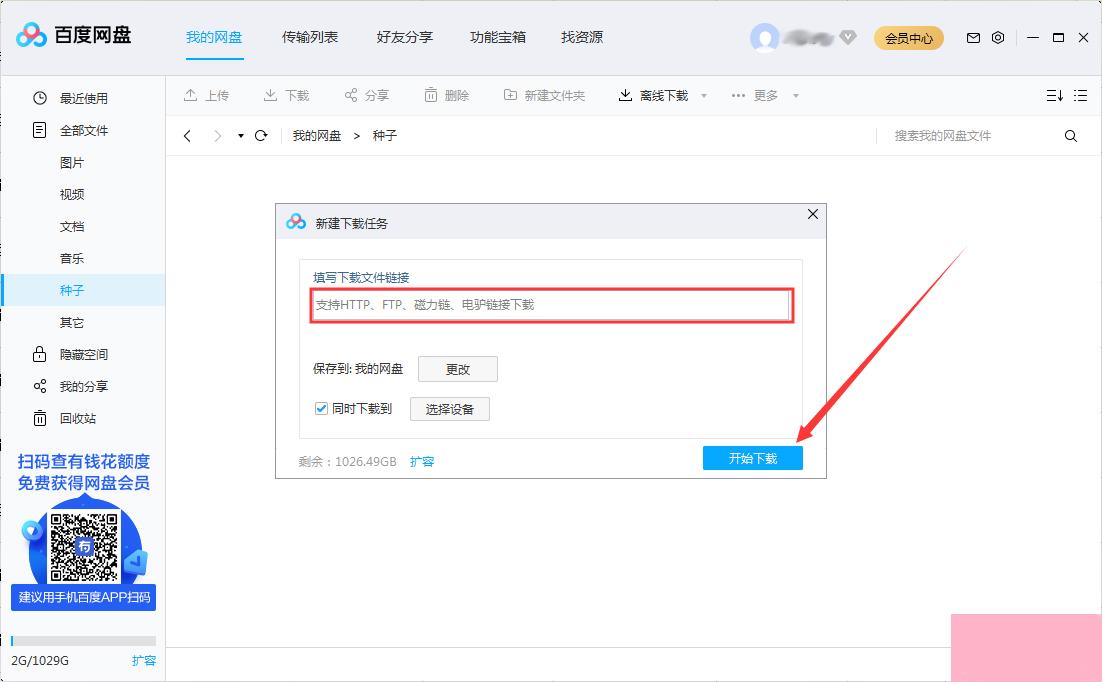Click the 2G/1029G storage text
The image size is (1102, 682).
coord(40,660)
